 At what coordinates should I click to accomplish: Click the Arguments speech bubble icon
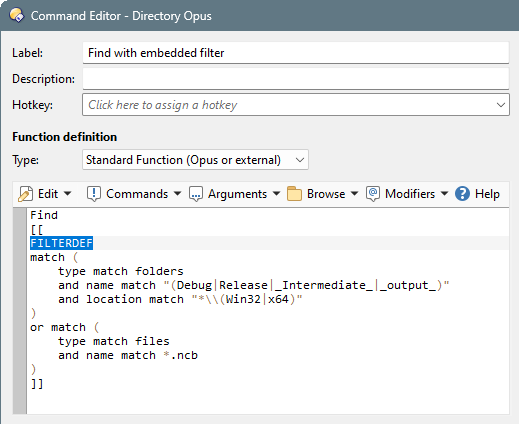coord(196,194)
